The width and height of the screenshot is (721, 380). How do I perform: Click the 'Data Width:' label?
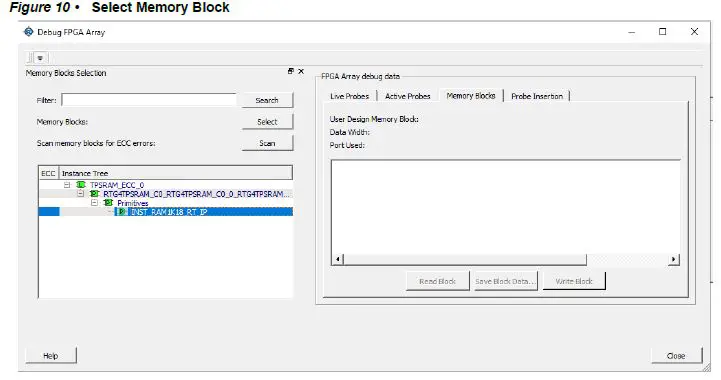349,132
